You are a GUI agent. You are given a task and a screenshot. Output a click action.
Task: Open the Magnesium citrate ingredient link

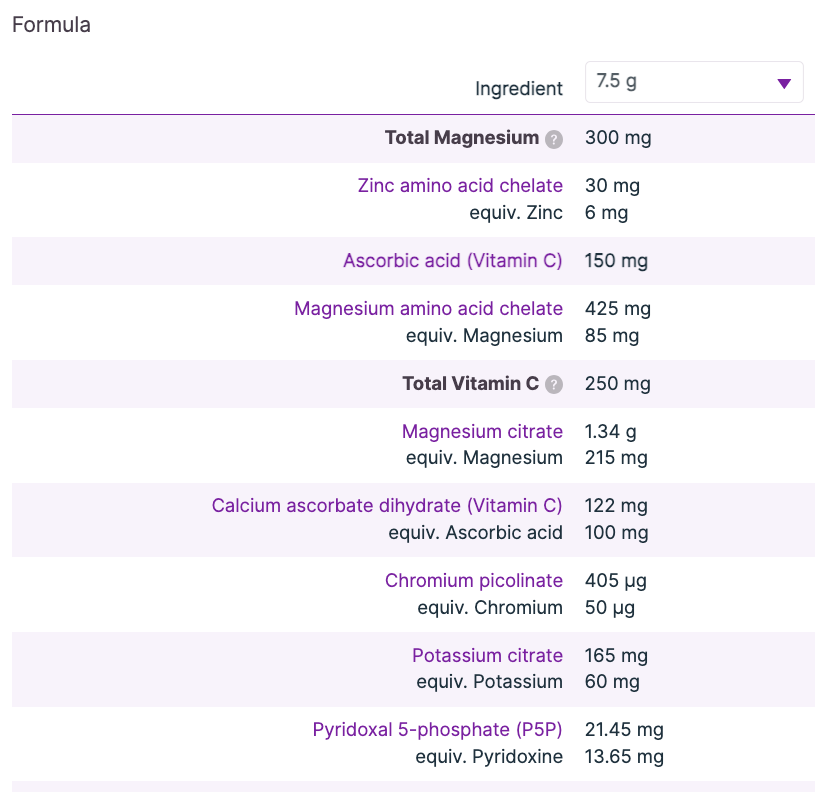(x=482, y=432)
